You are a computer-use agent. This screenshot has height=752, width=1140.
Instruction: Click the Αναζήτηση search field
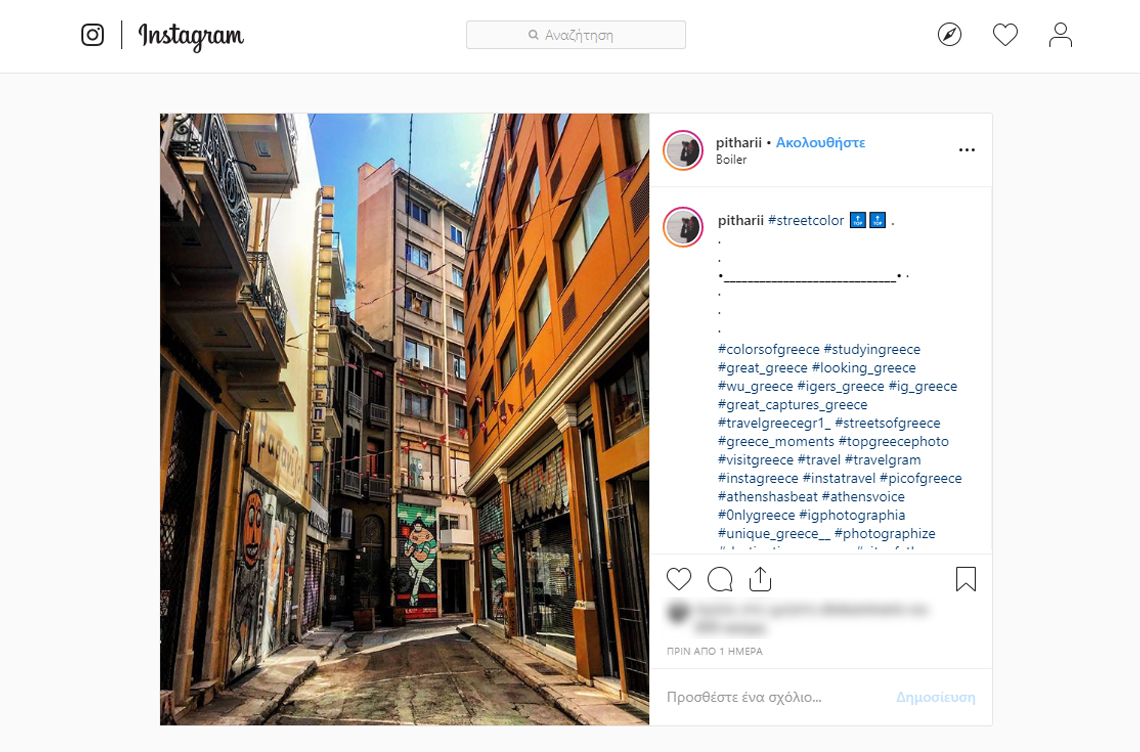[576, 35]
